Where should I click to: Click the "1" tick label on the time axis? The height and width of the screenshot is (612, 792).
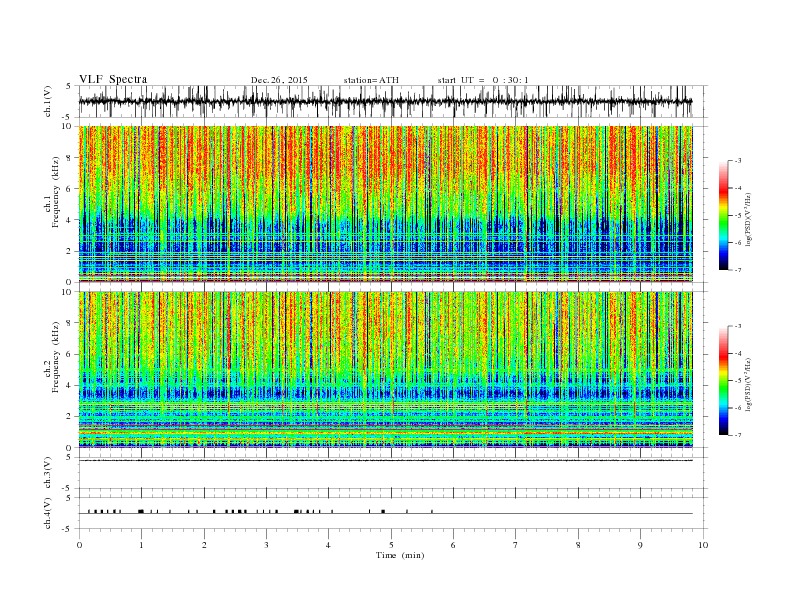141,545
